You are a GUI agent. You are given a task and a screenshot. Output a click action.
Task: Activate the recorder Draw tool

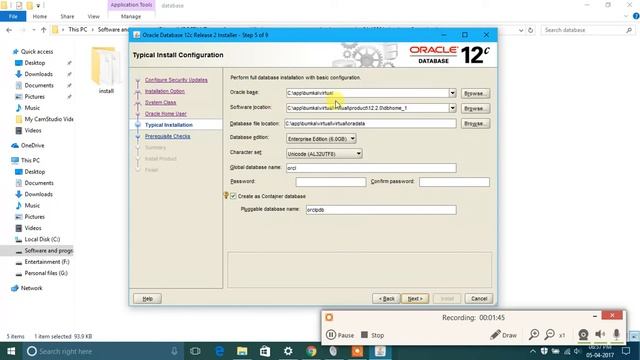point(503,335)
